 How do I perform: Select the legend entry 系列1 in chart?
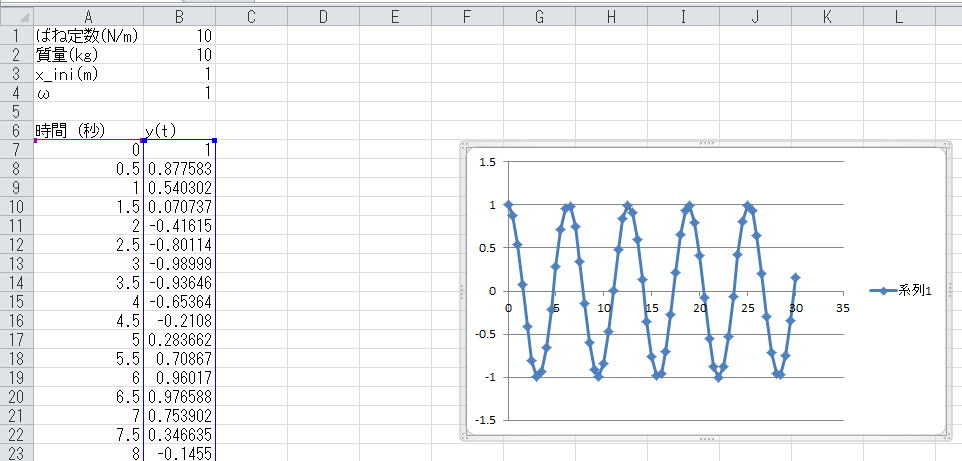click(909, 291)
